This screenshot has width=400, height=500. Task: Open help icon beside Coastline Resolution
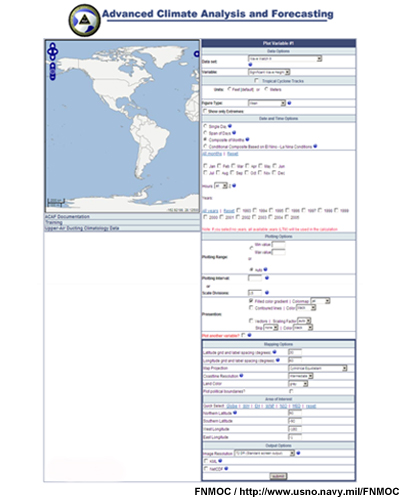coord(241,376)
